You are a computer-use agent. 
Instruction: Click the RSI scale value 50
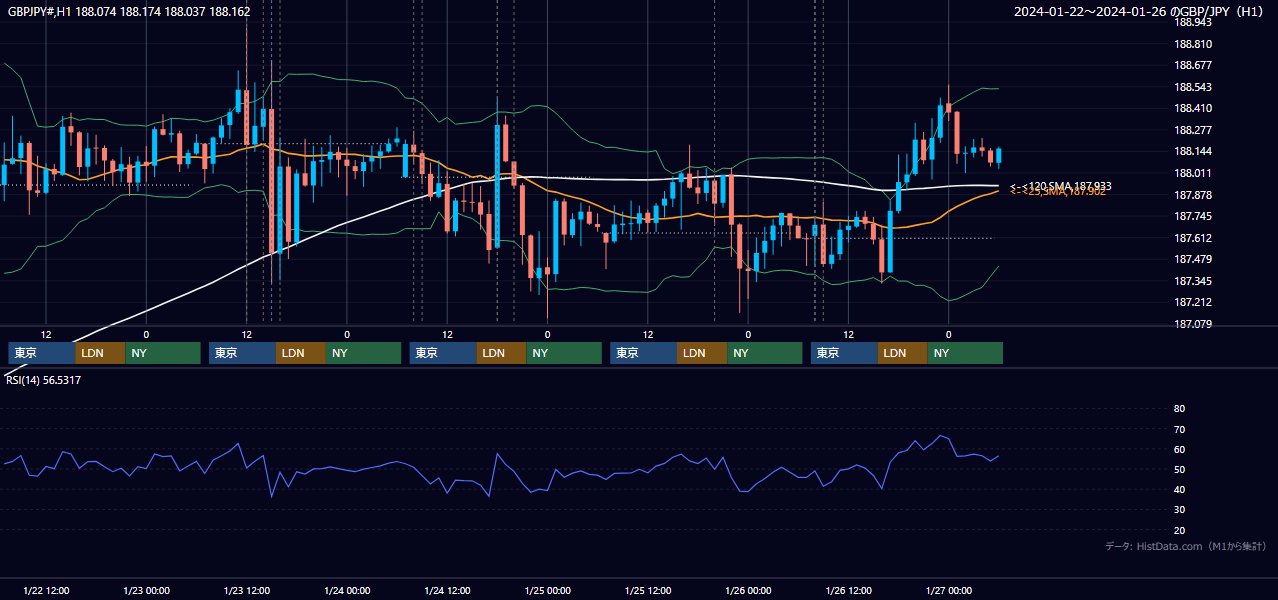pyautogui.click(x=1180, y=469)
